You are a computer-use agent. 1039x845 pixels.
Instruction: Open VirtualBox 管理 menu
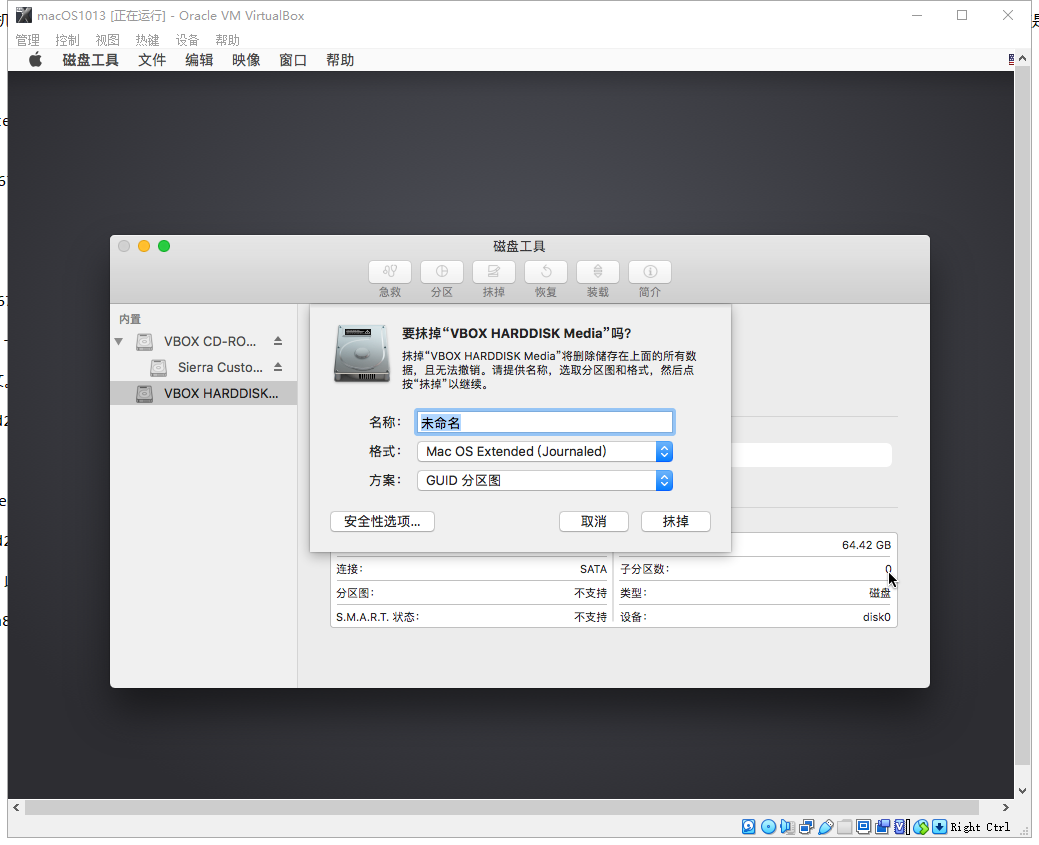click(x=28, y=40)
